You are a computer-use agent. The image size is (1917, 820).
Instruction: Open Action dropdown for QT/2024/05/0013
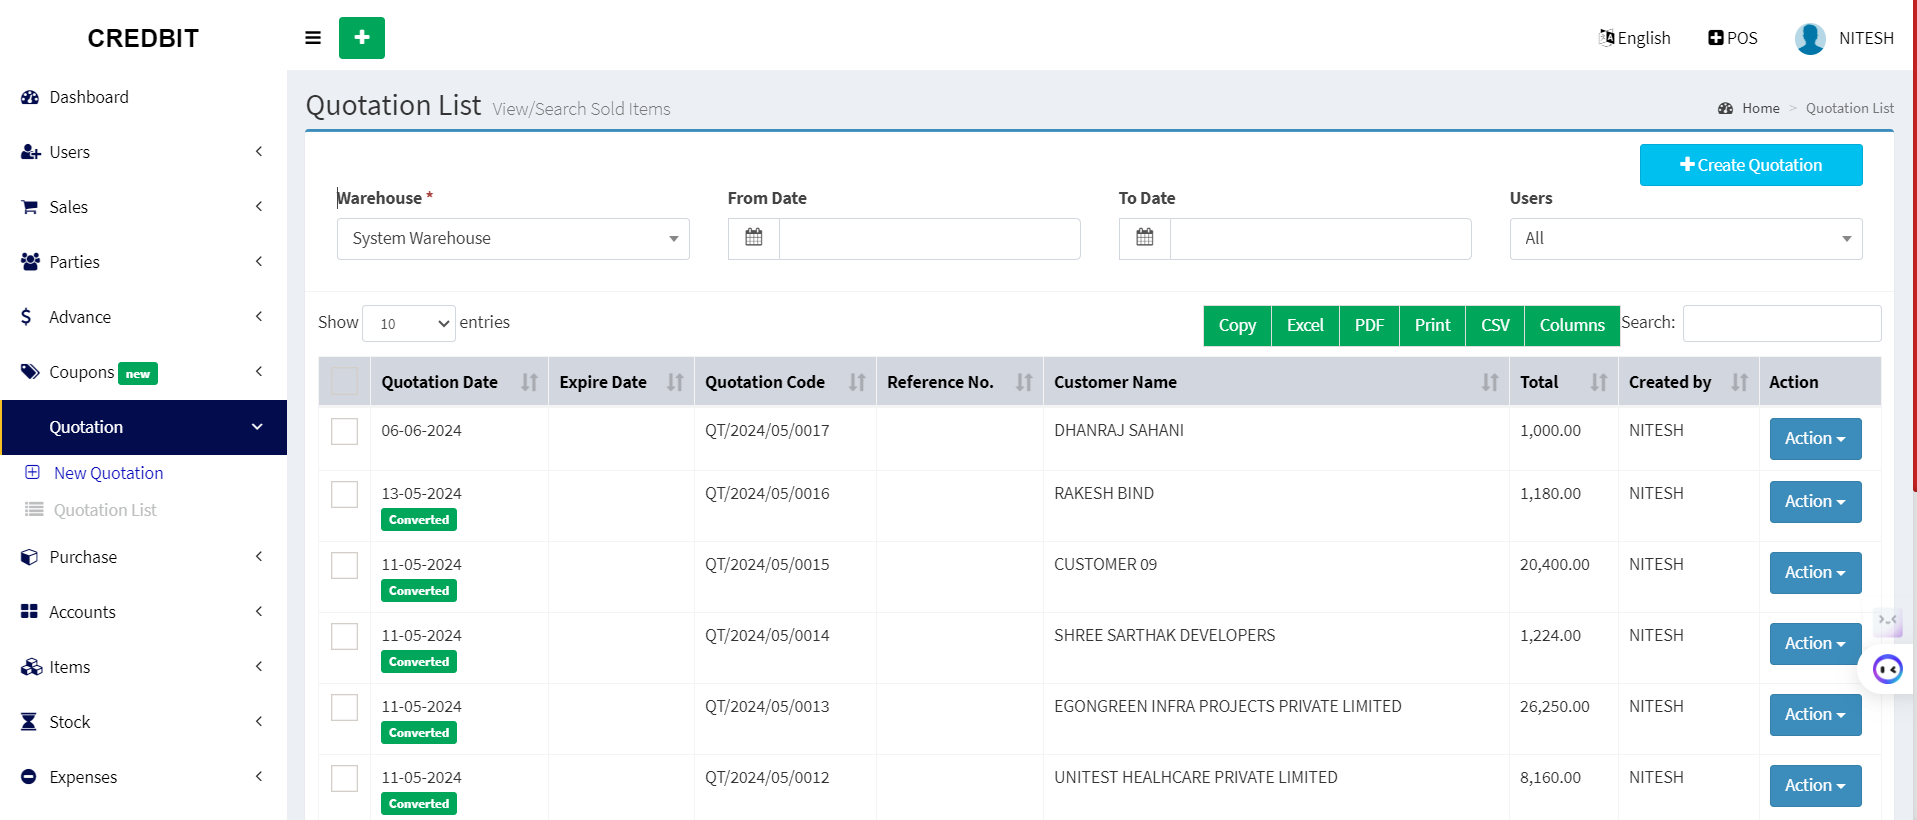coord(1815,714)
